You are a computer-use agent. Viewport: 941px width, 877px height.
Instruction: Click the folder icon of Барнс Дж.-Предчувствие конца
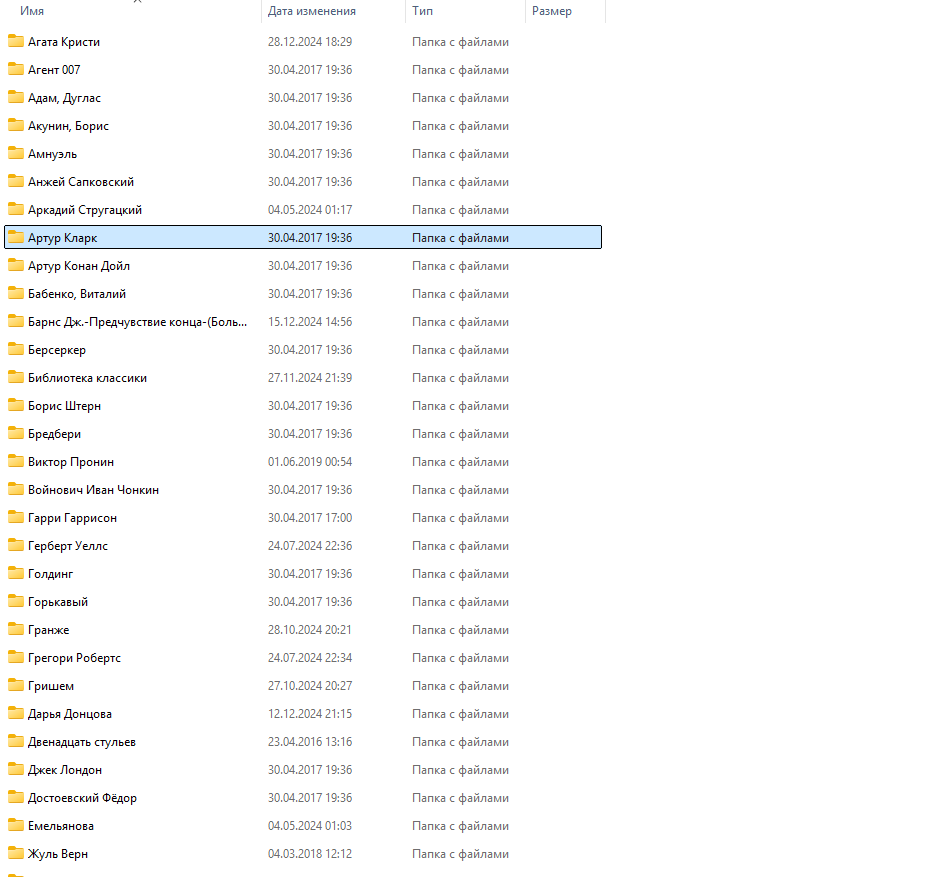tap(16, 321)
